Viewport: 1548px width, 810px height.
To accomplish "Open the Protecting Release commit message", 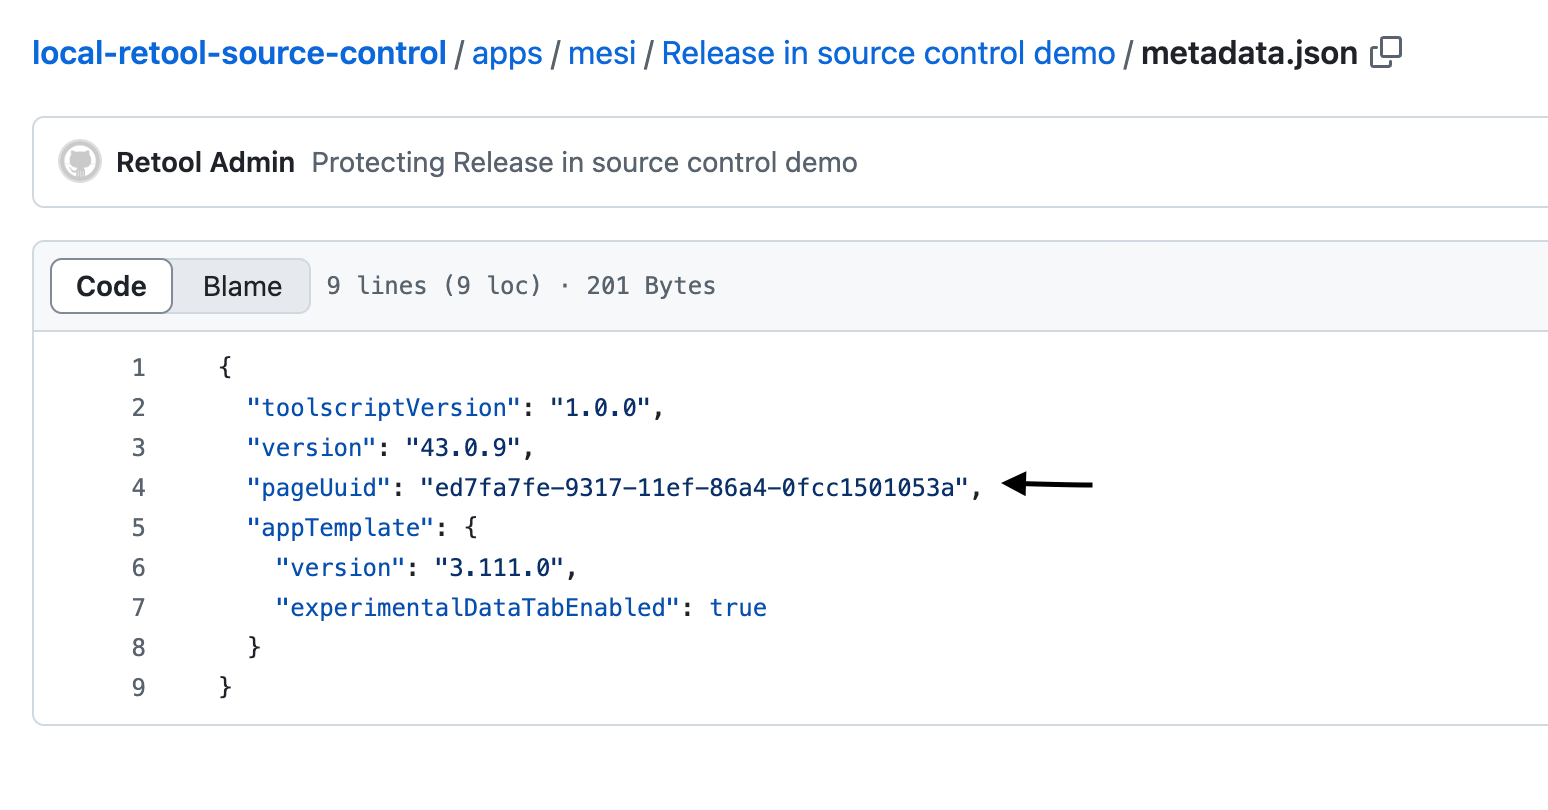I will (584, 162).
